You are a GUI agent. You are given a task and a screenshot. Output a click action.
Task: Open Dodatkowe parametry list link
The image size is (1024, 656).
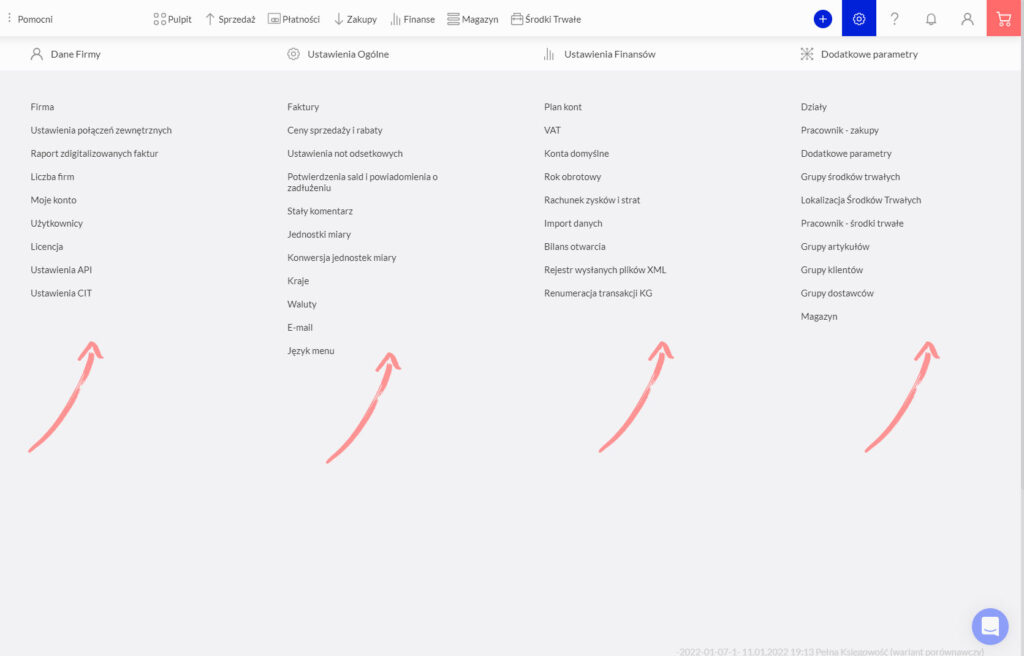846,154
